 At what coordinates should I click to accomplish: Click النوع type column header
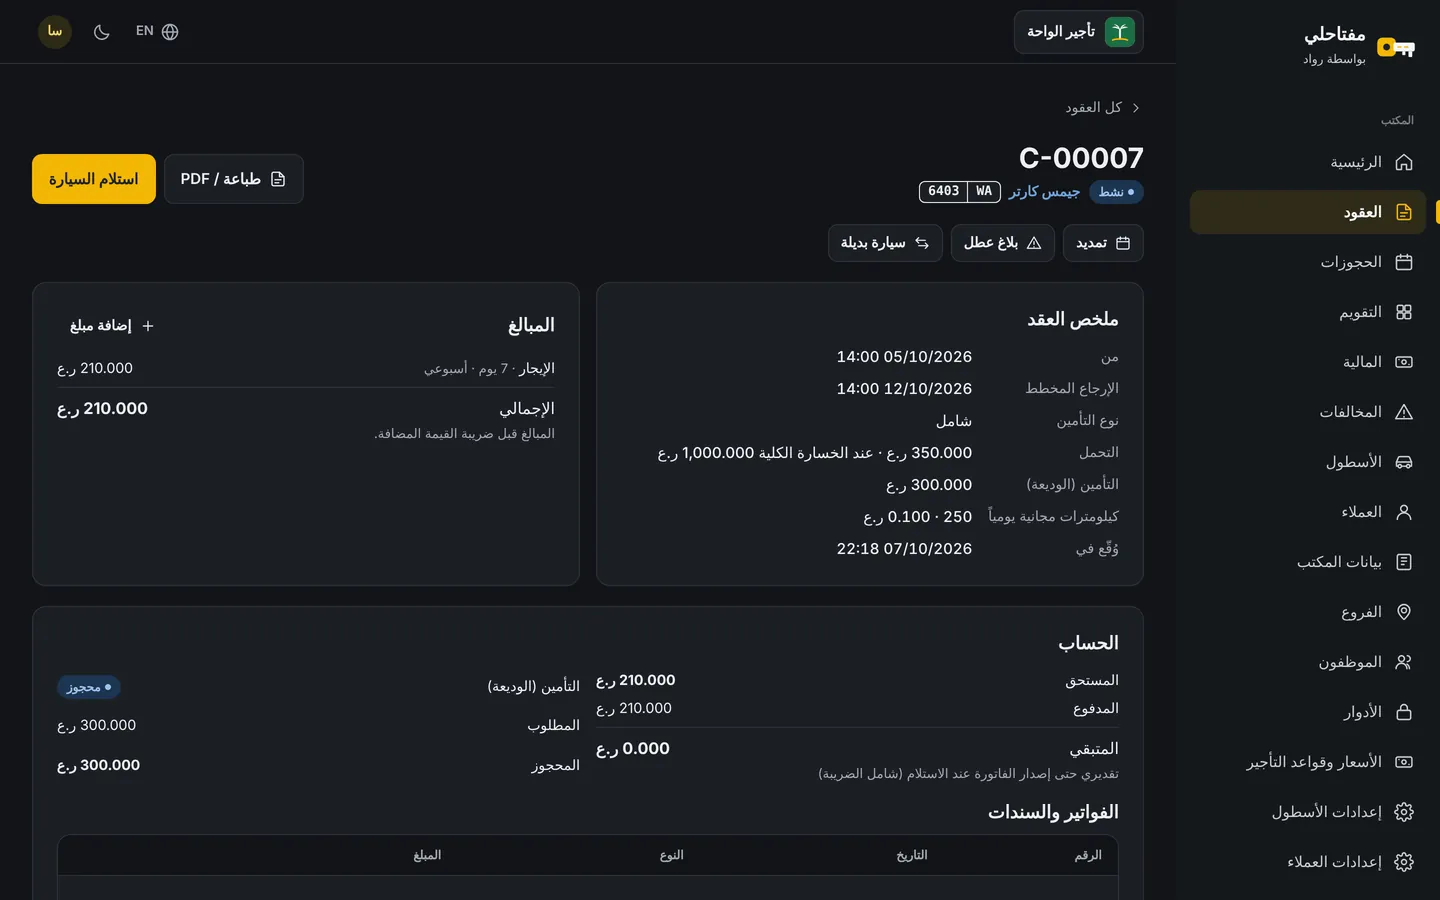[x=671, y=855]
